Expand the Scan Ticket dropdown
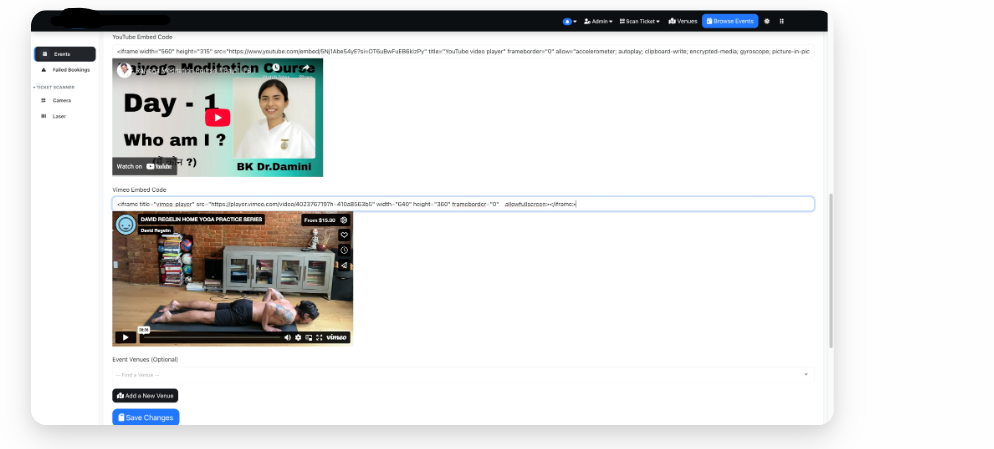 tap(640, 21)
